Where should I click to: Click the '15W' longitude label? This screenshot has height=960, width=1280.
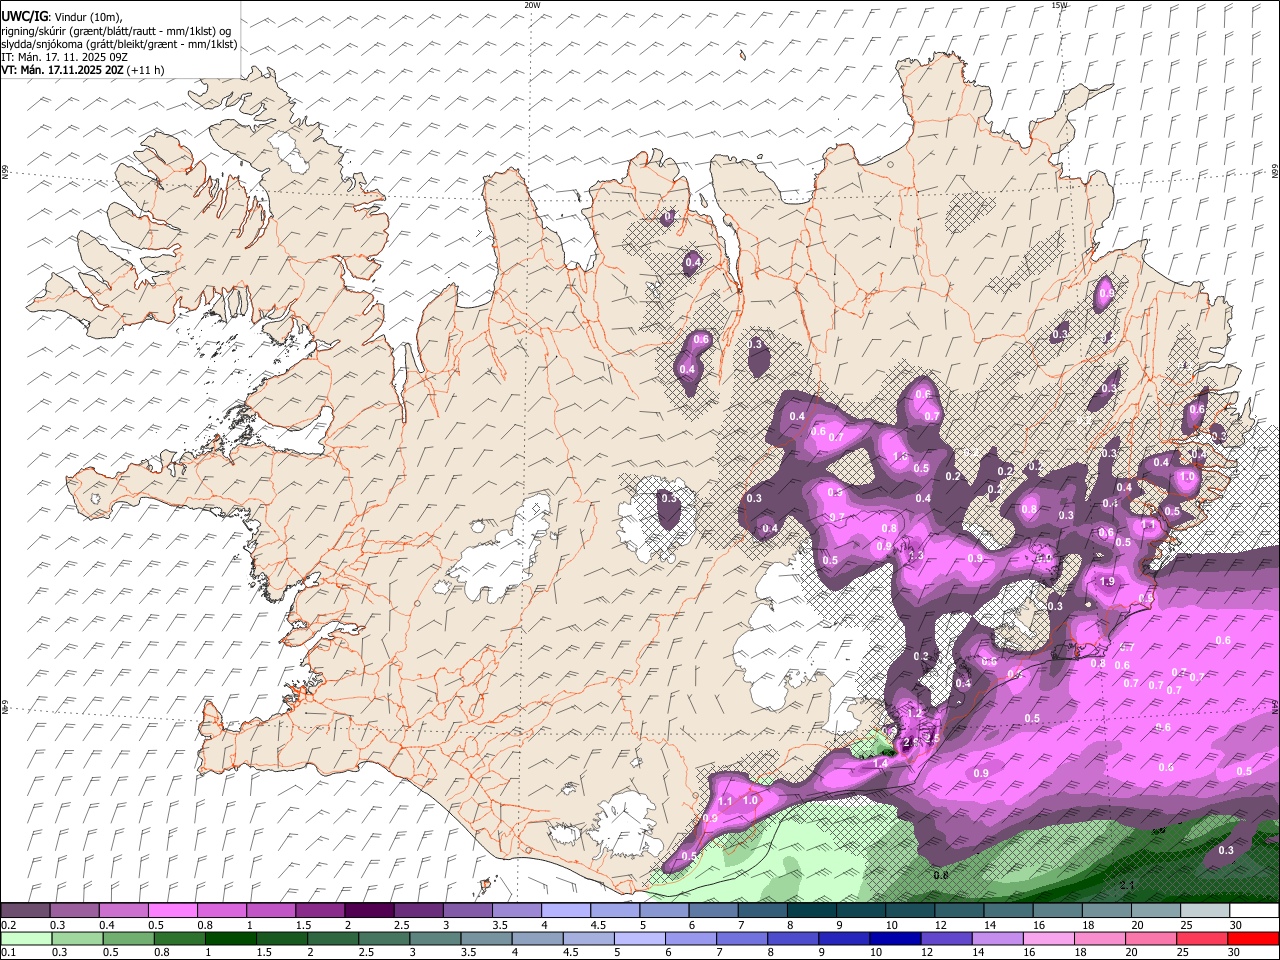point(1059,5)
